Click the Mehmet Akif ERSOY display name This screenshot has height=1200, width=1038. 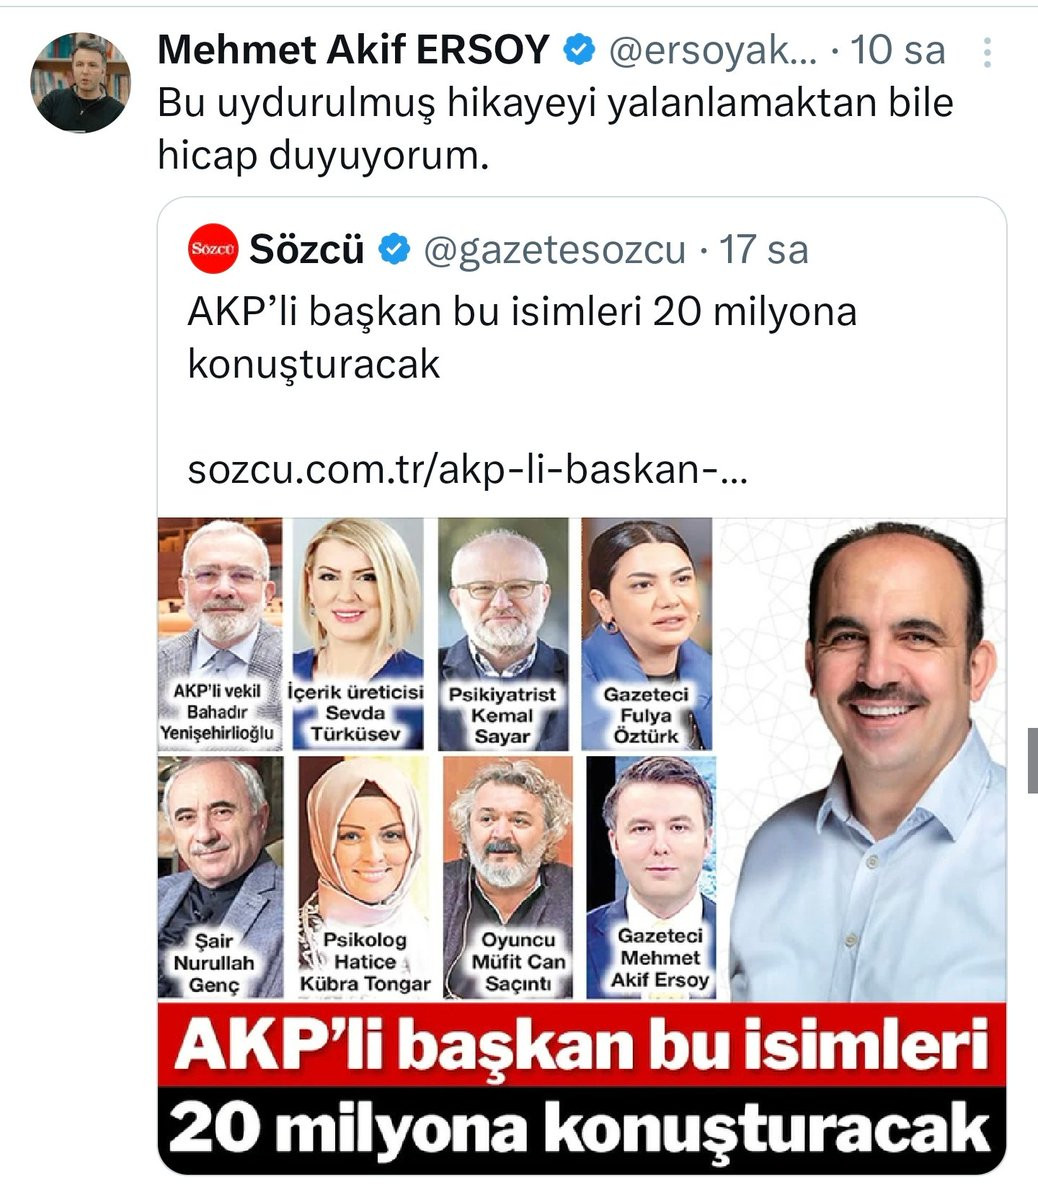tap(354, 50)
